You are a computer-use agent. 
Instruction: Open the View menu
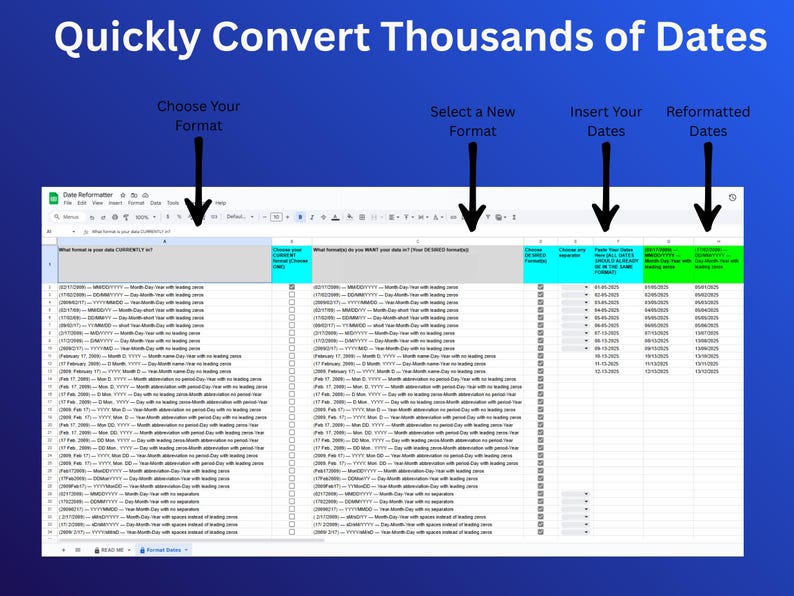pos(97,203)
